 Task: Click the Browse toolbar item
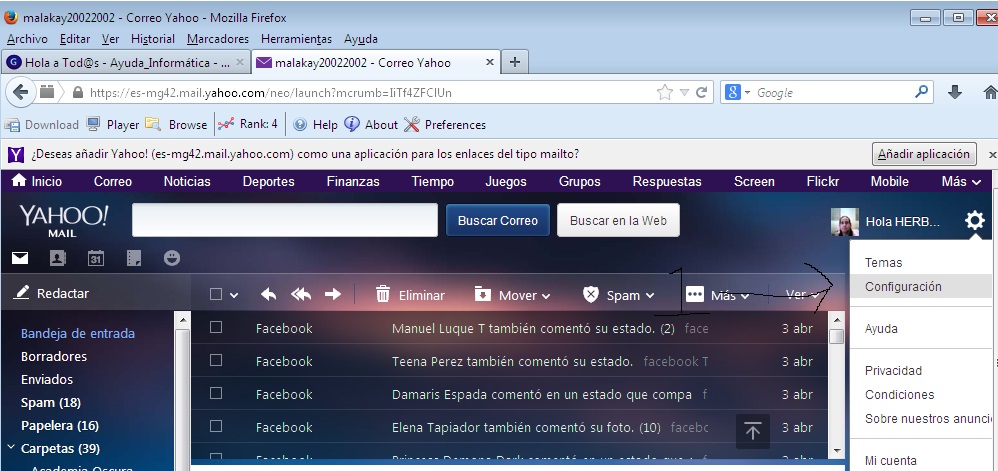[176, 125]
